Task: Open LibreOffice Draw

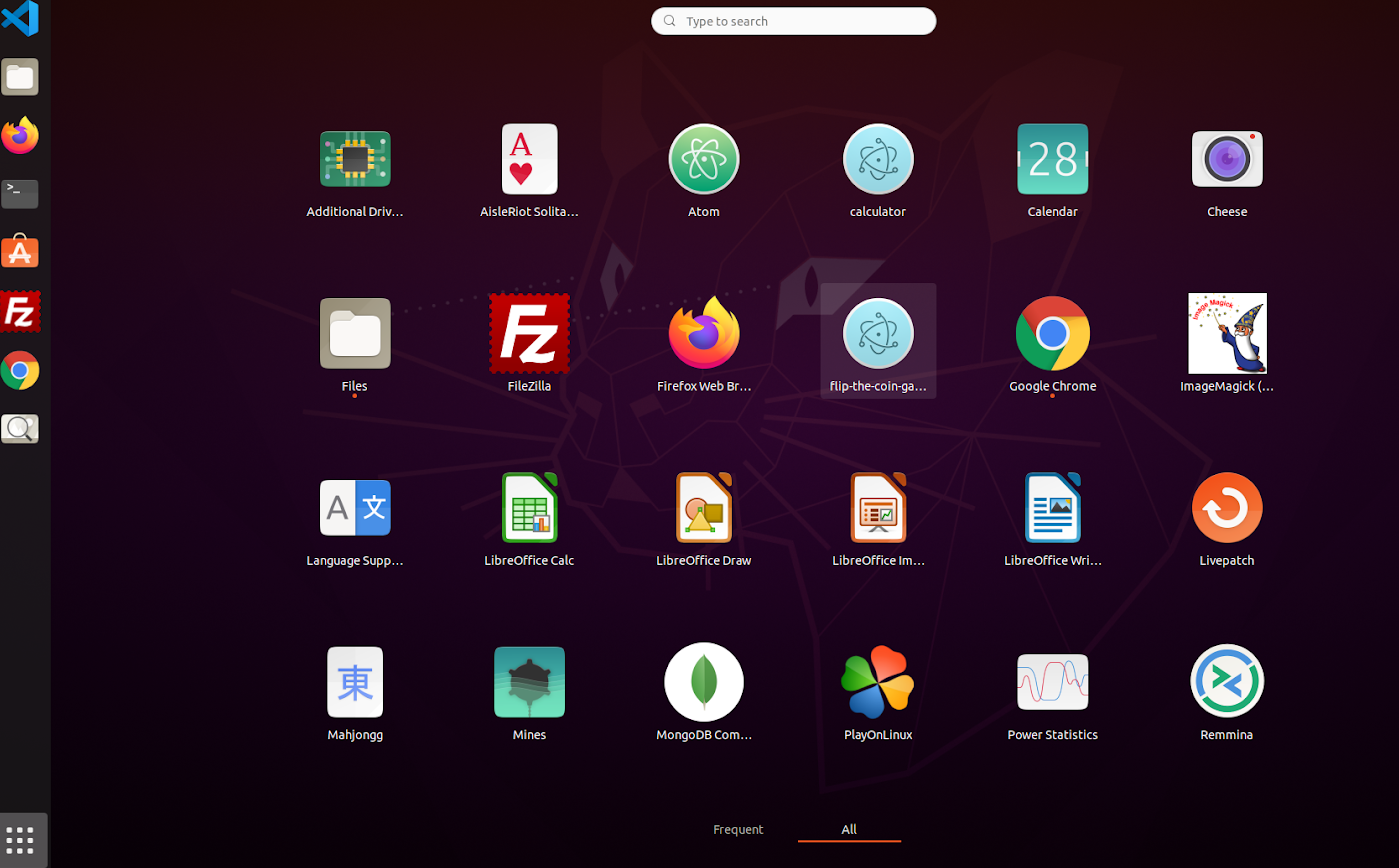Action: pos(704,508)
